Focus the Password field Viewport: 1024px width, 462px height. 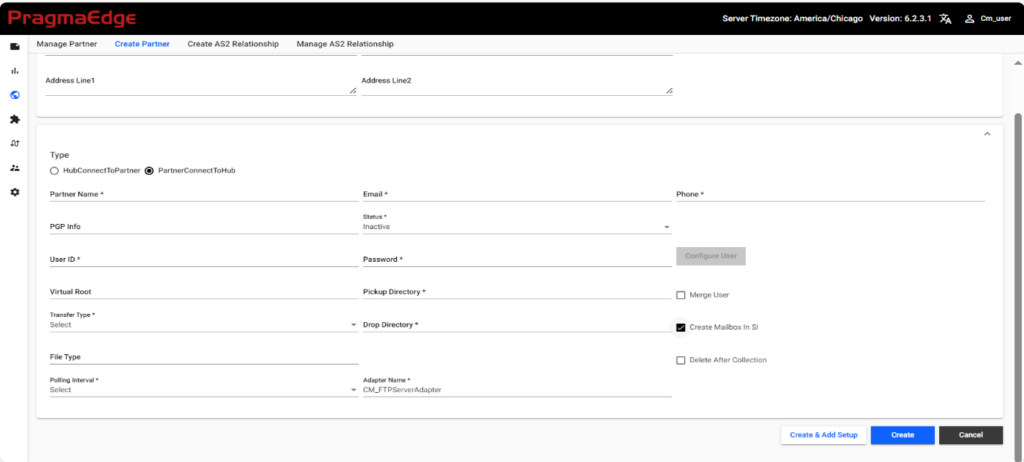coord(517,259)
